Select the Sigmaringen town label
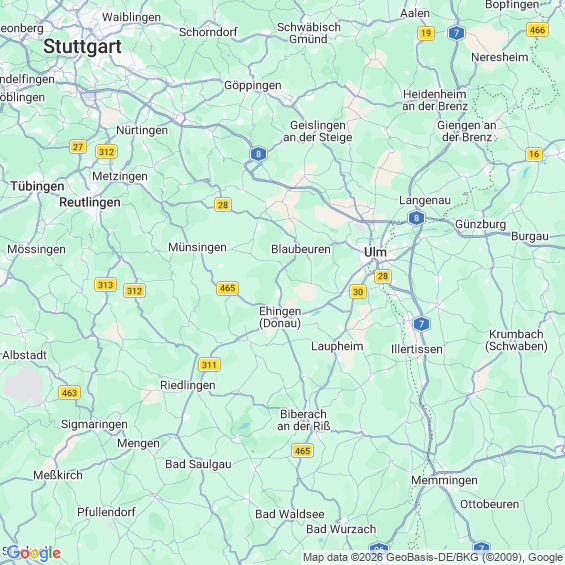Viewport: 565px width, 565px height. click(94, 424)
